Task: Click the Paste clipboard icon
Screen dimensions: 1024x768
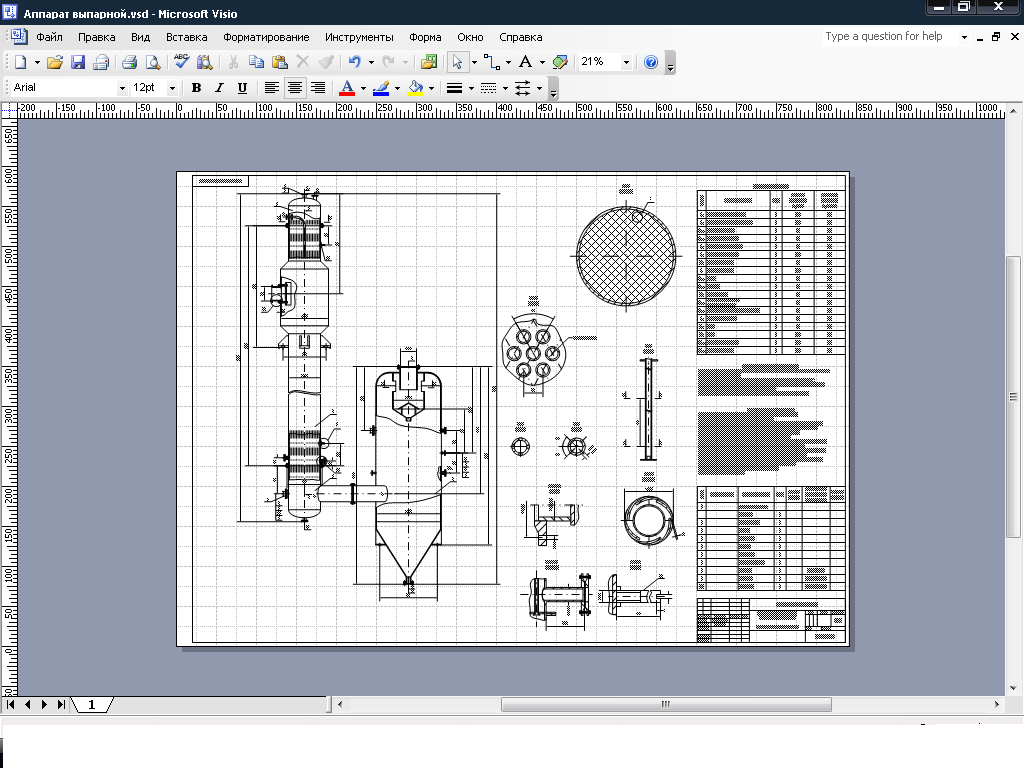Action: point(280,62)
